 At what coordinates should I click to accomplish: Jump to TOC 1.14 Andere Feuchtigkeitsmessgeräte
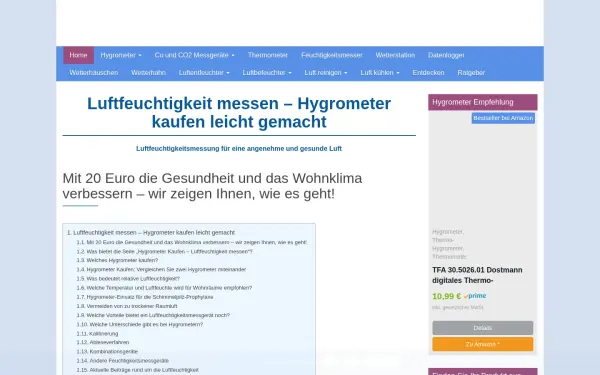coord(122,360)
